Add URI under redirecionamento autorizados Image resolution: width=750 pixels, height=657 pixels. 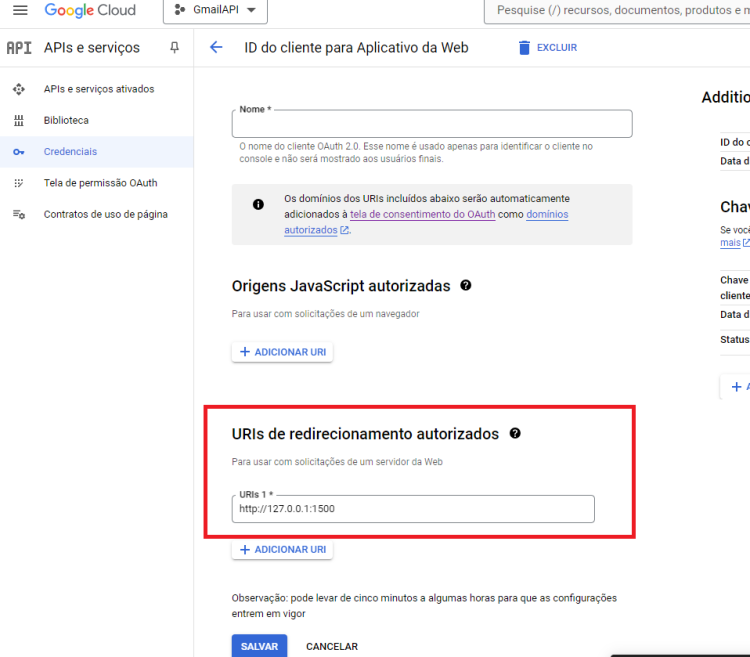(282, 549)
